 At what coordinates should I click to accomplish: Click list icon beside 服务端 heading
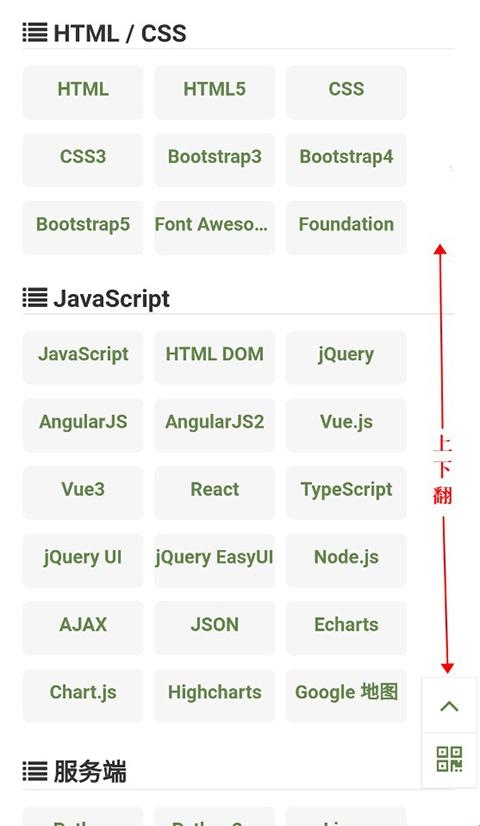click(35, 772)
